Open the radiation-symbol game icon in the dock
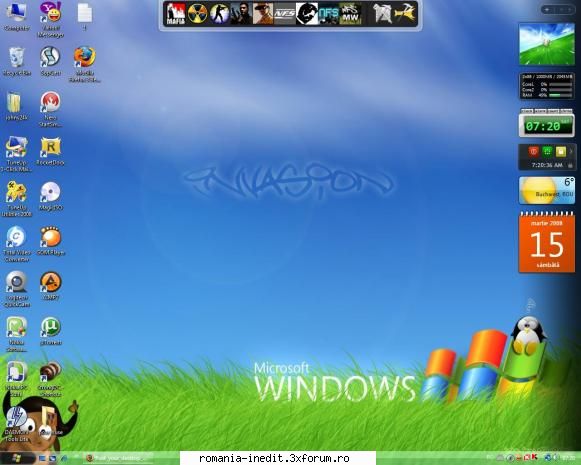581x465 pixels. coord(197,14)
